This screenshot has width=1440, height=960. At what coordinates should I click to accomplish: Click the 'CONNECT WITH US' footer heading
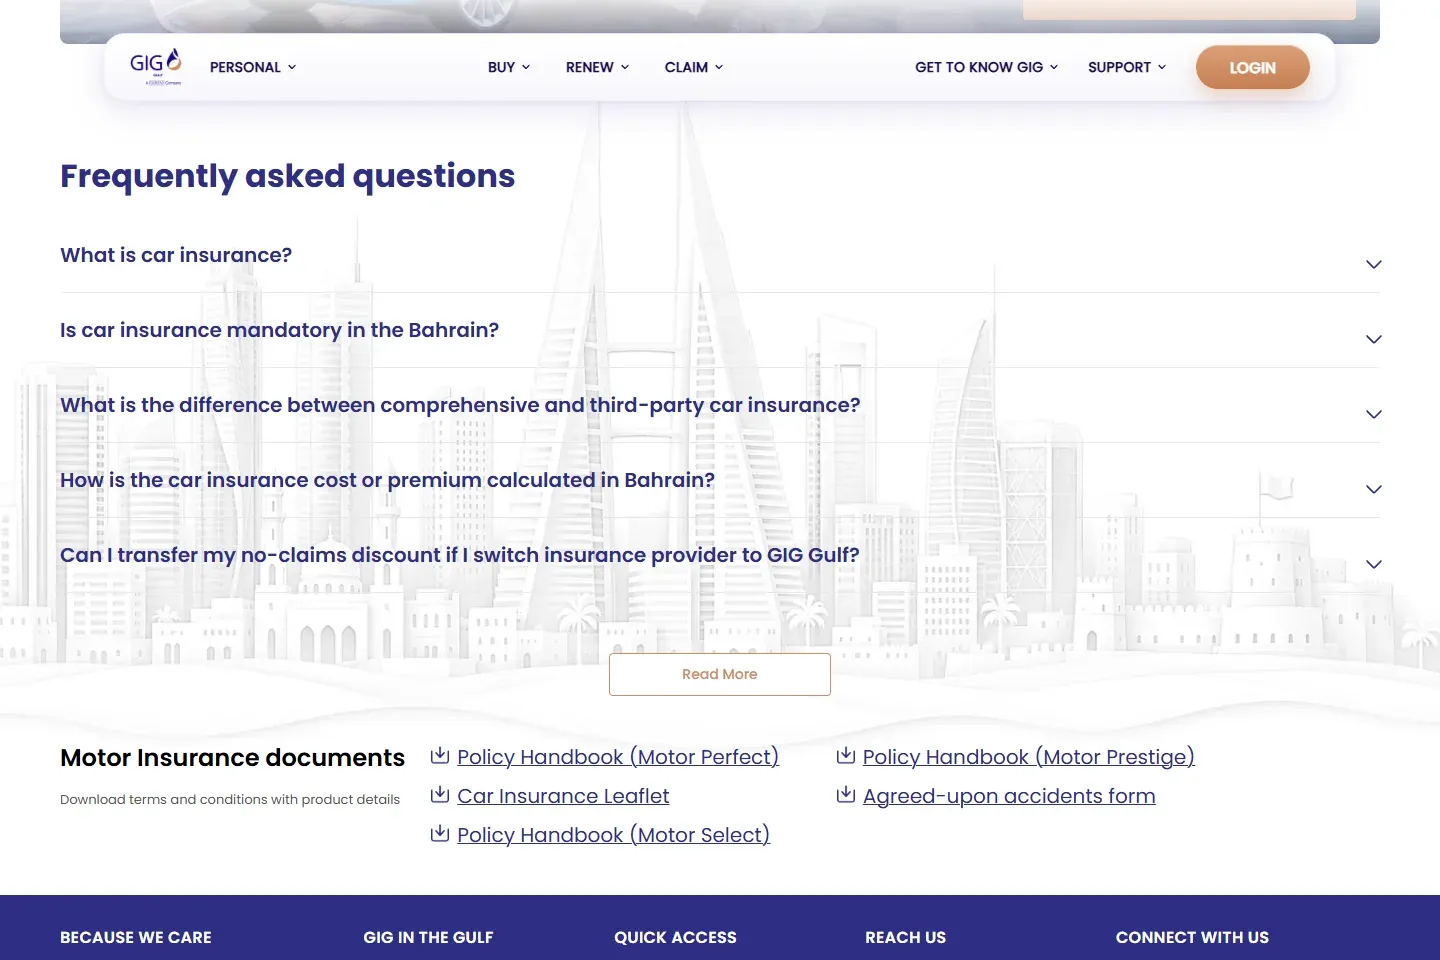[x=1192, y=937]
